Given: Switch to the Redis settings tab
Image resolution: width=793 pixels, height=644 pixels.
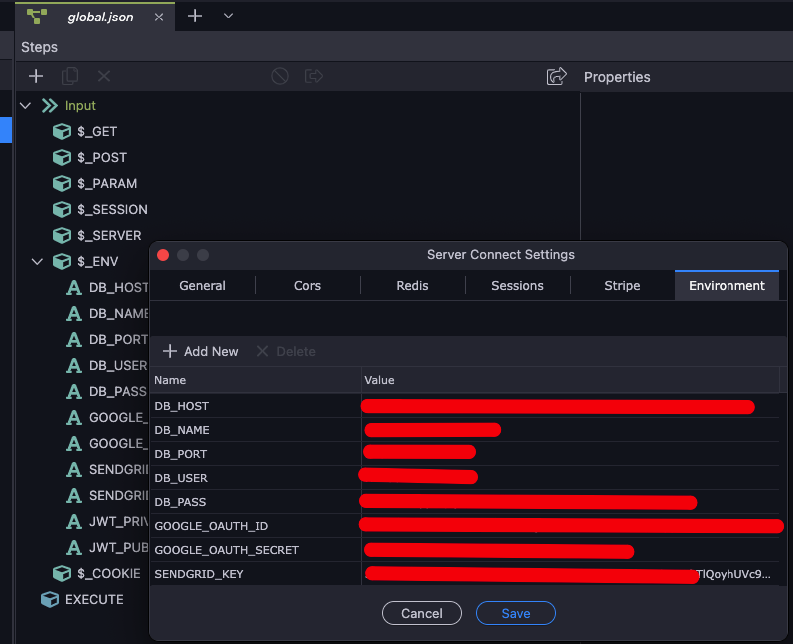Looking at the screenshot, I should 412,286.
